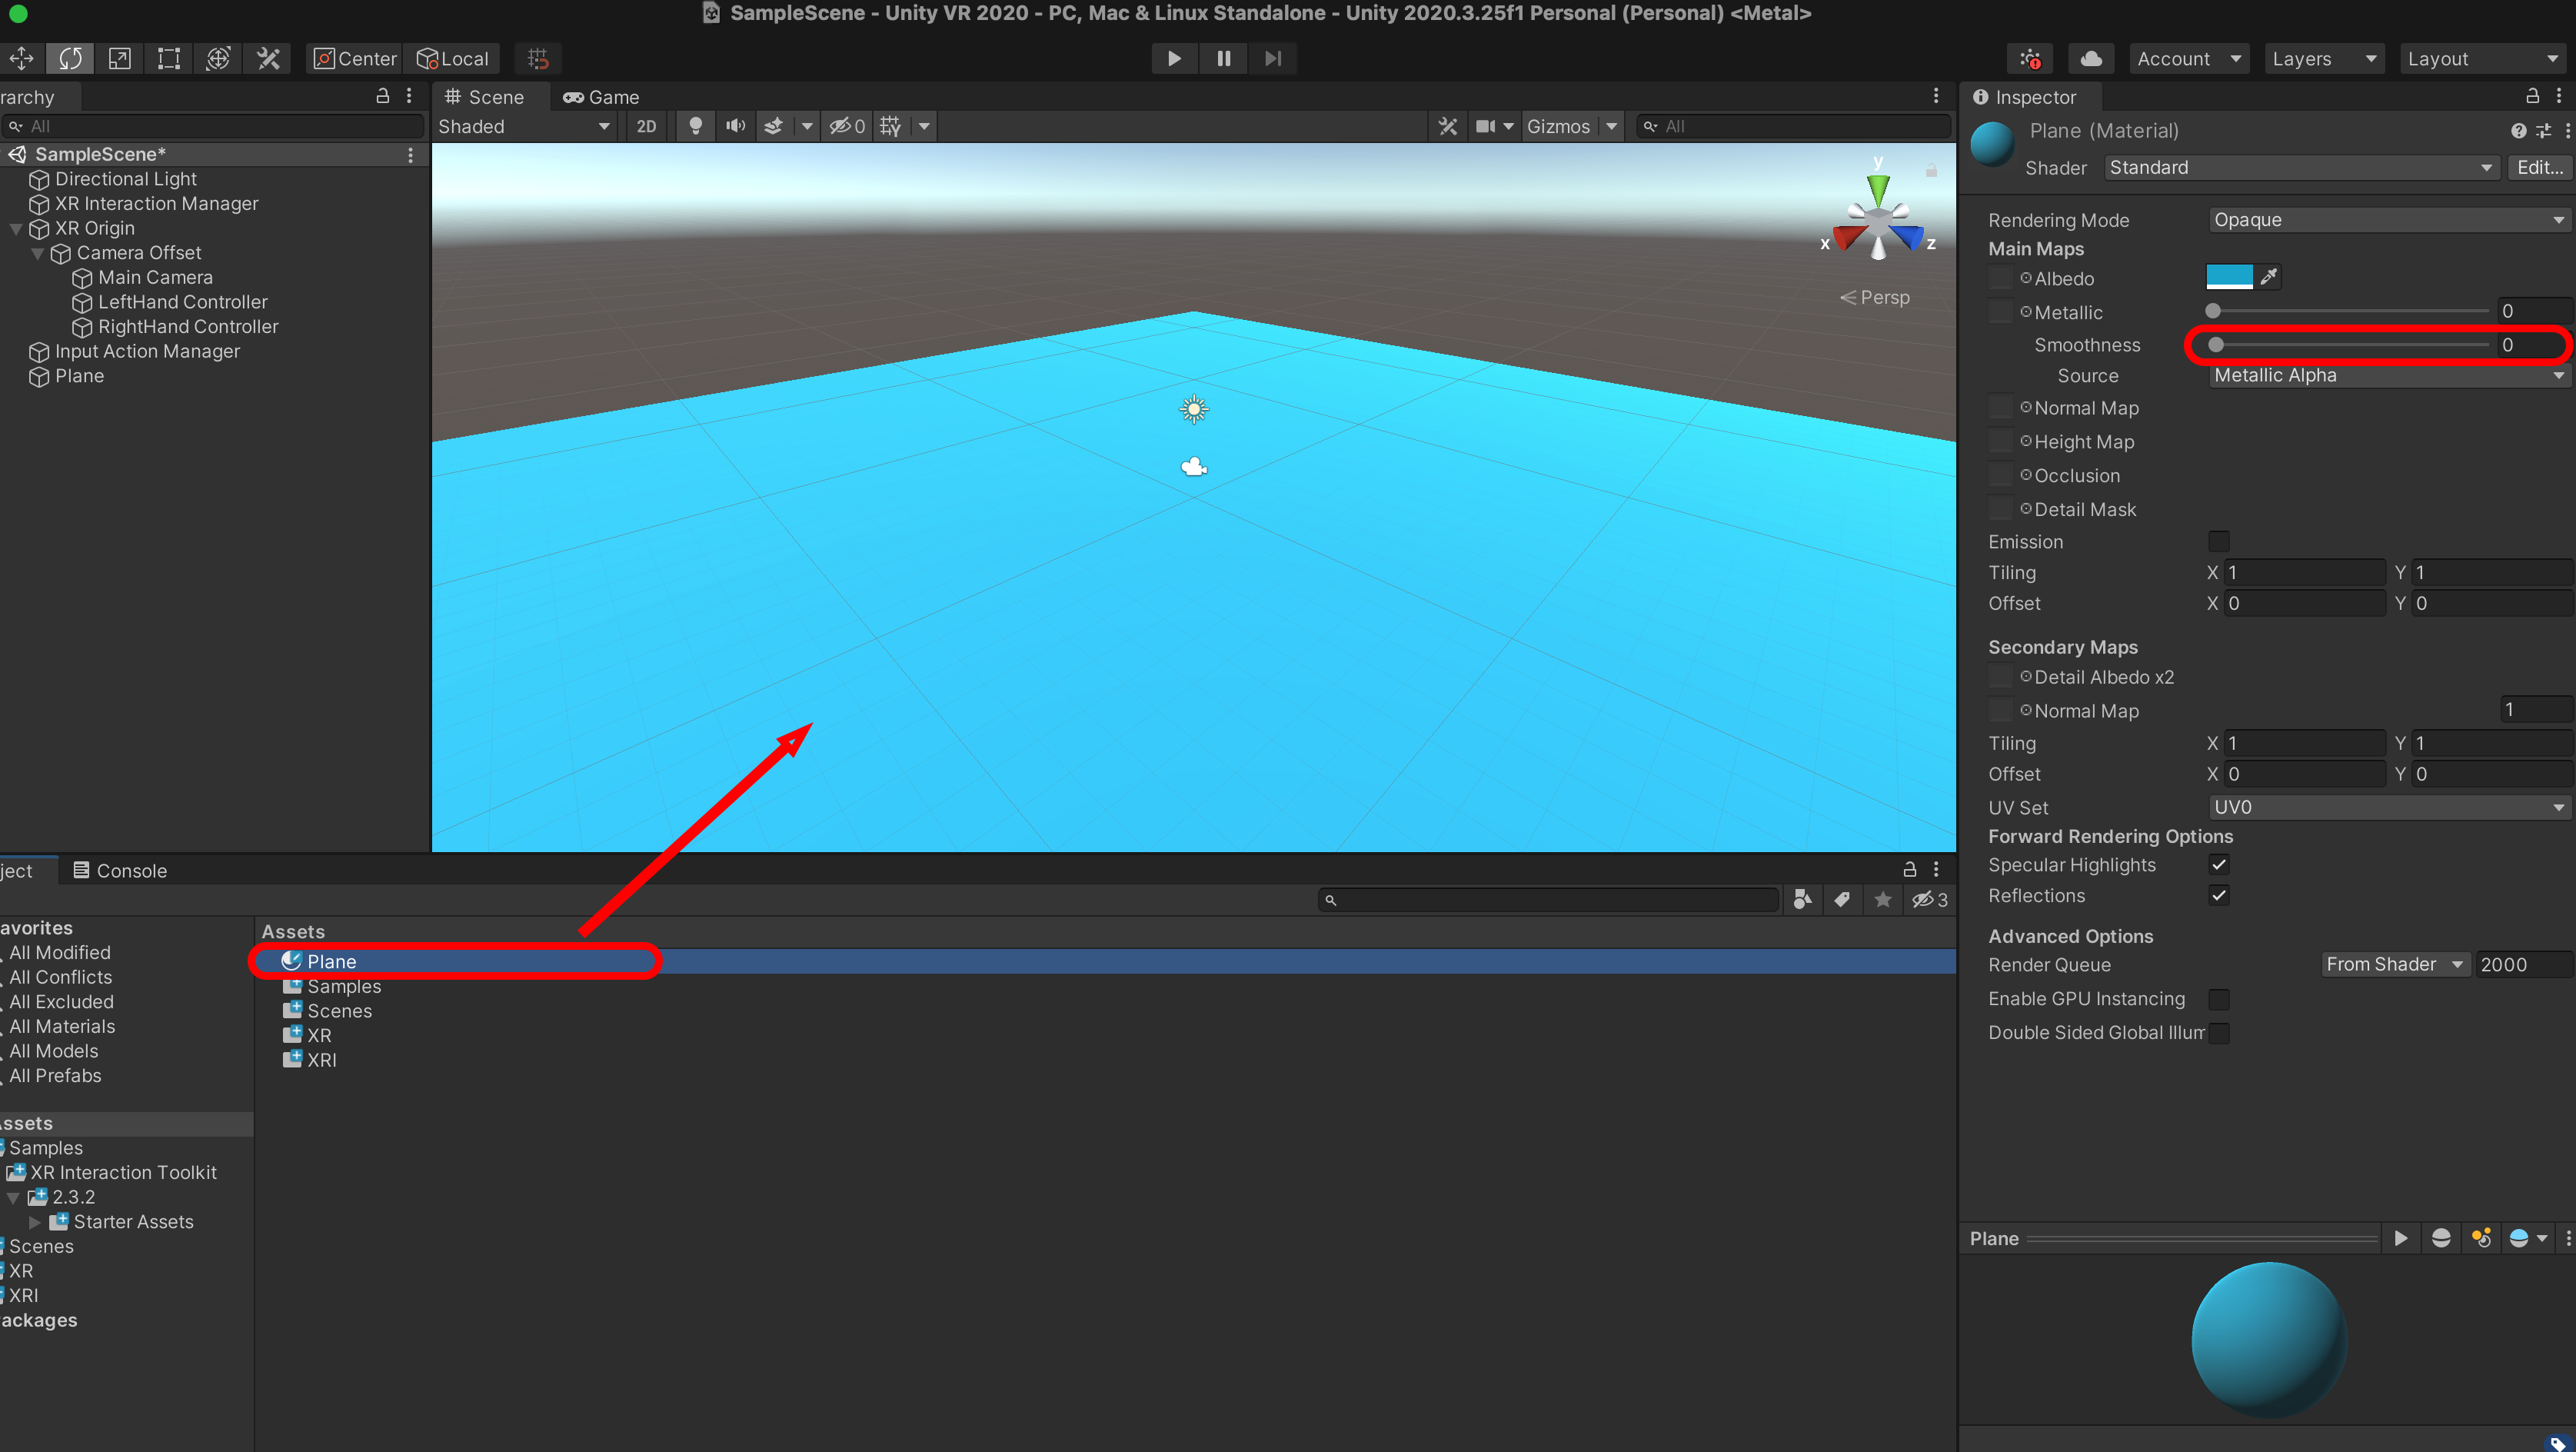This screenshot has width=2576, height=1452.
Task: Select the Scale tool
Action: tap(119, 58)
